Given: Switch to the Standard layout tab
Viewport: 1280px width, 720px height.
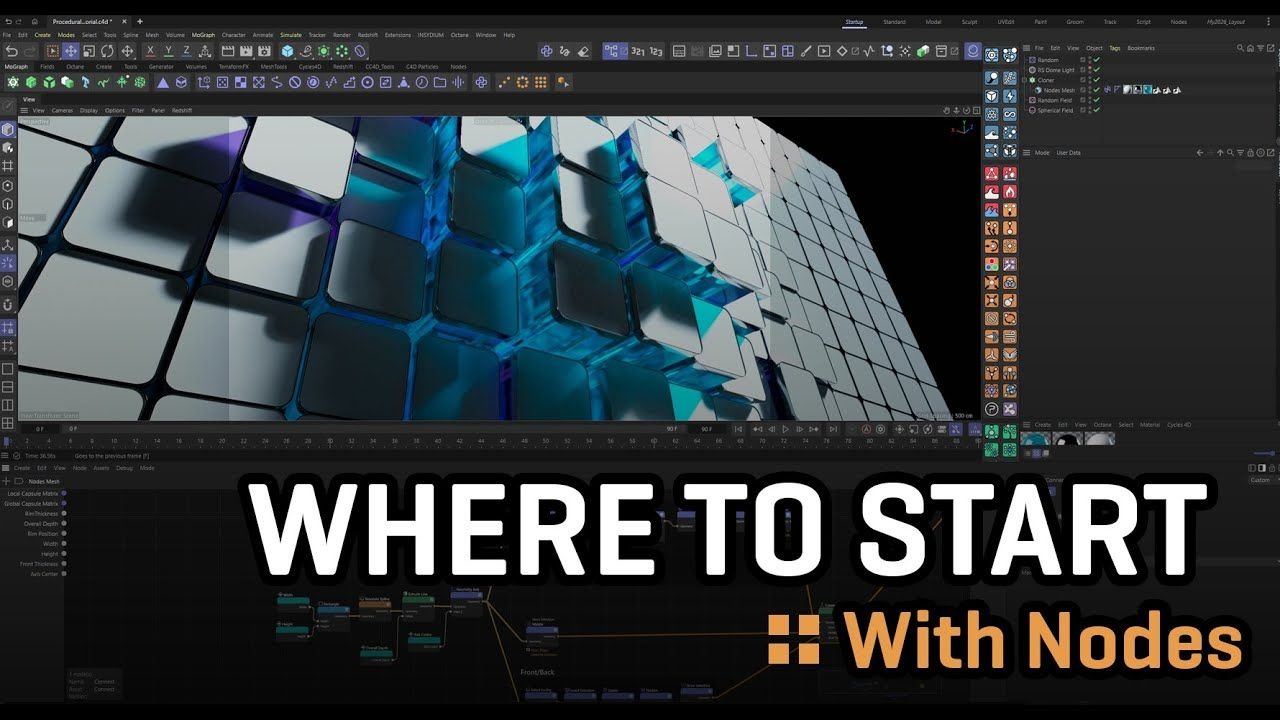Looking at the screenshot, I should click(x=894, y=21).
